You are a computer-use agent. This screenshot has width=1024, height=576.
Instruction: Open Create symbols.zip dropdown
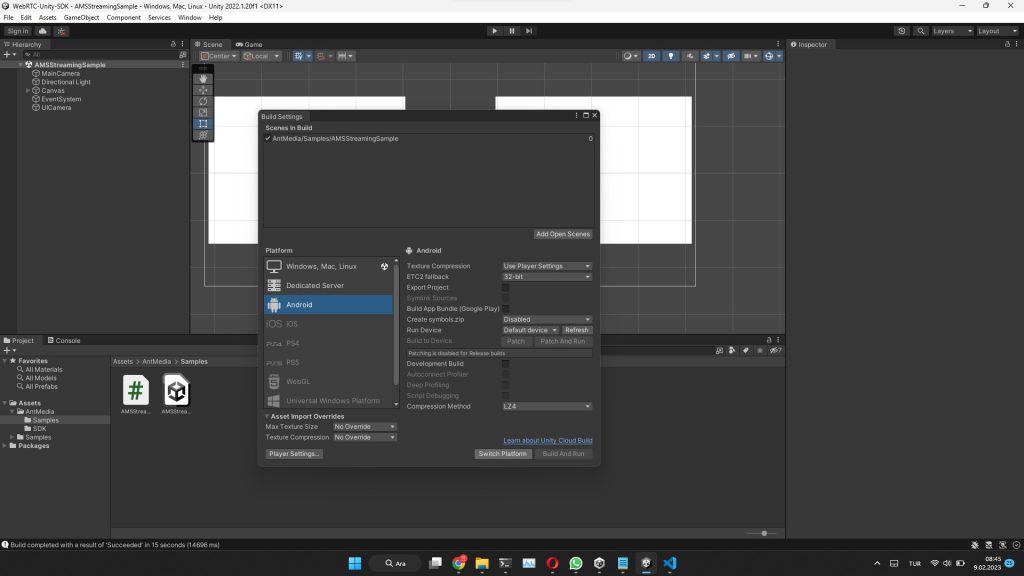(x=547, y=319)
